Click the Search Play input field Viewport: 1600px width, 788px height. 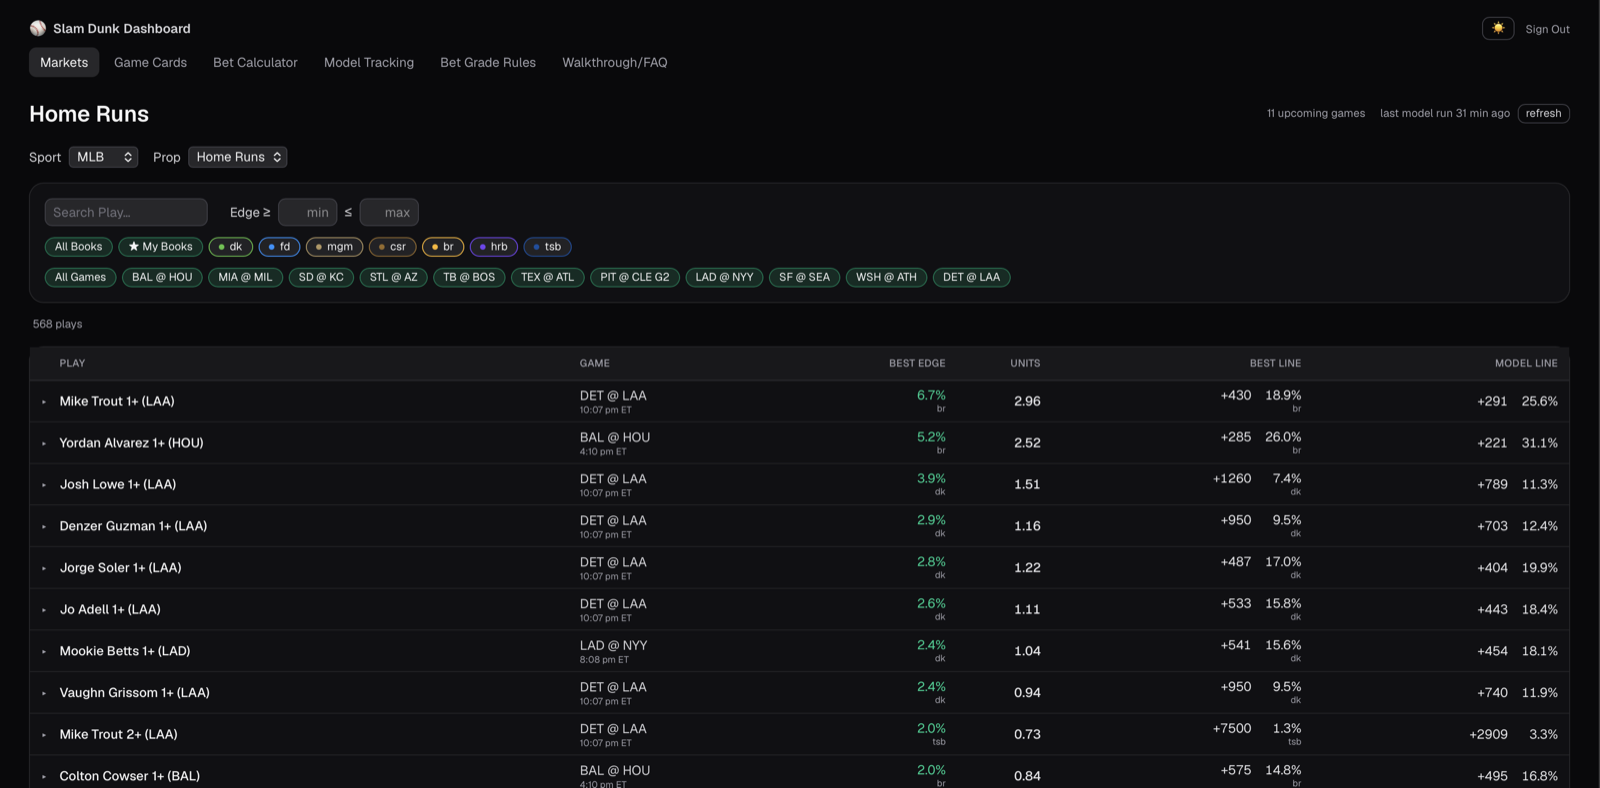click(x=126, y=212)
